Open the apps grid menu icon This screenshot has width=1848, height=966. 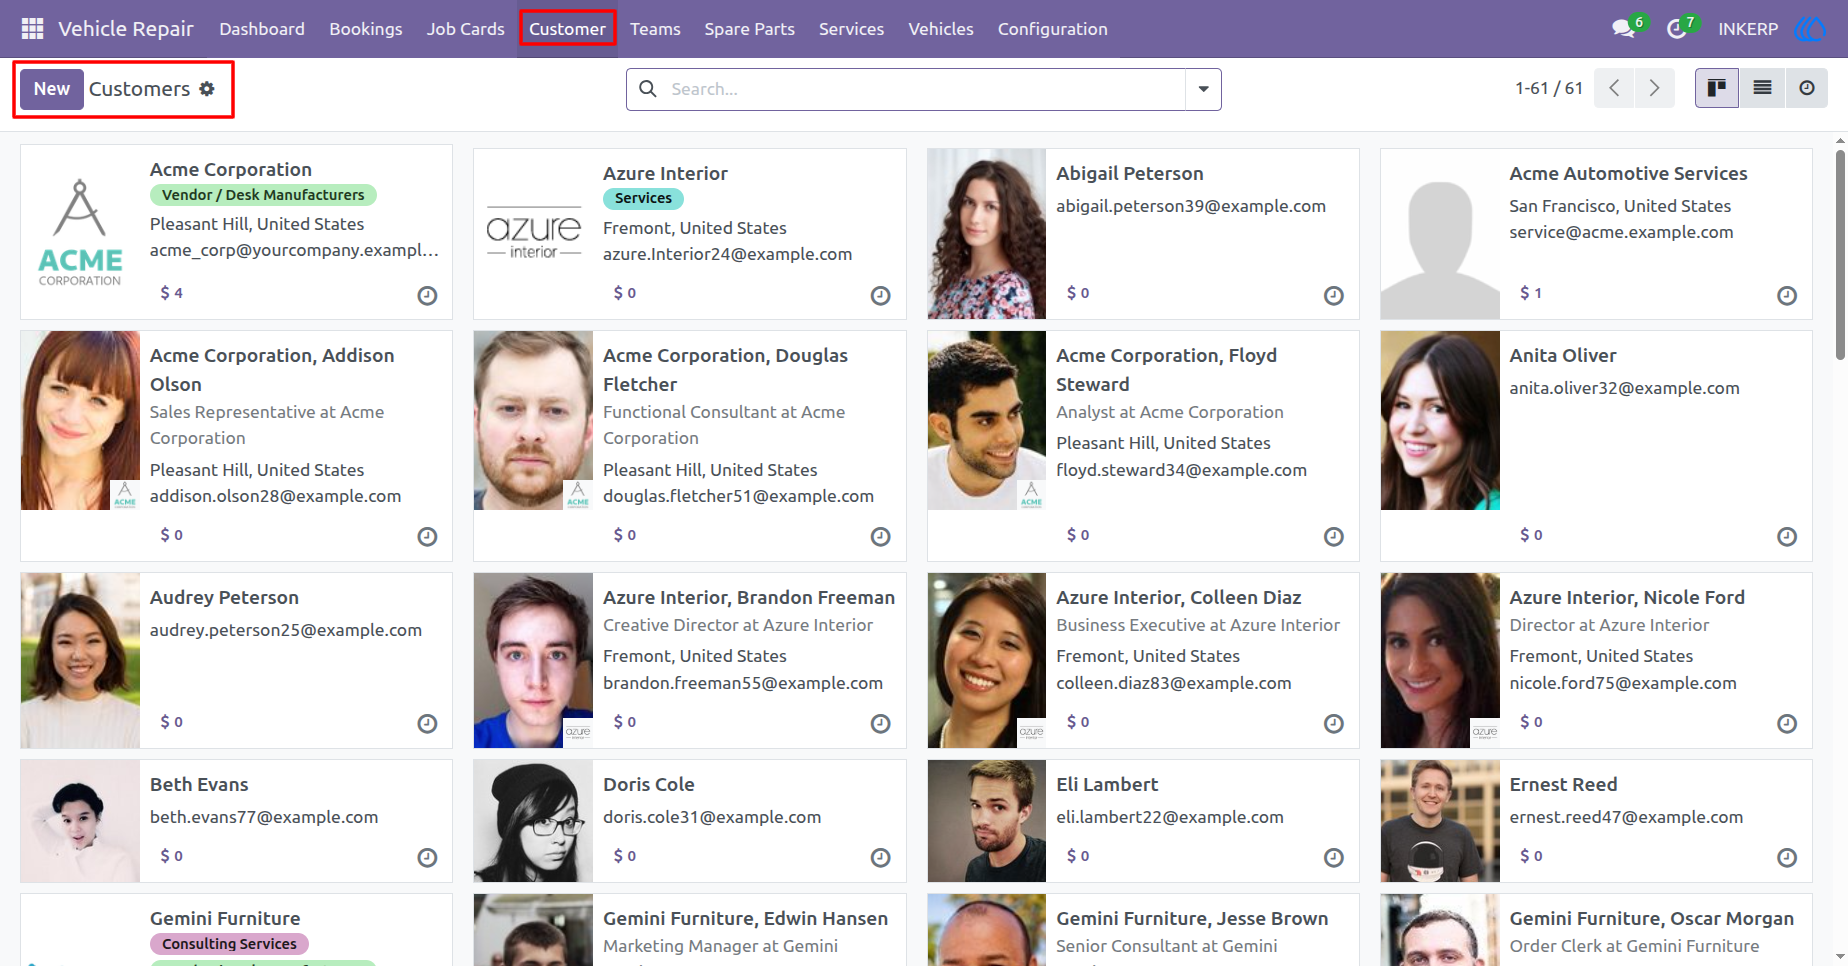pos(32,29)
